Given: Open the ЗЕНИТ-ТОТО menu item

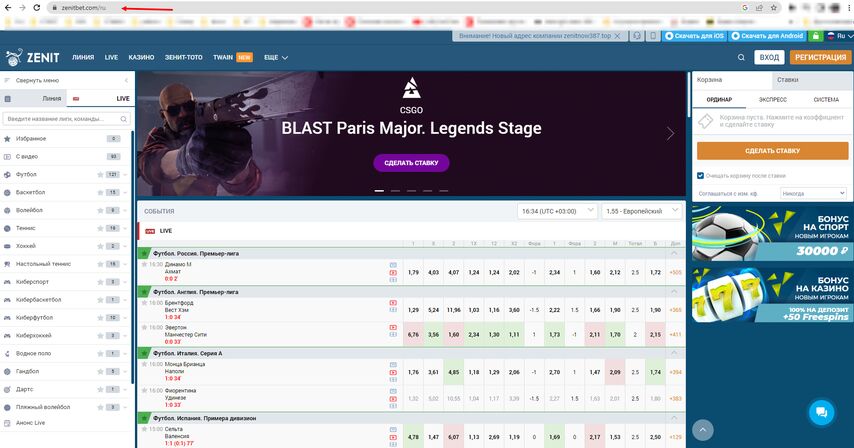Looking at the screenshot, I should point(184,57).
